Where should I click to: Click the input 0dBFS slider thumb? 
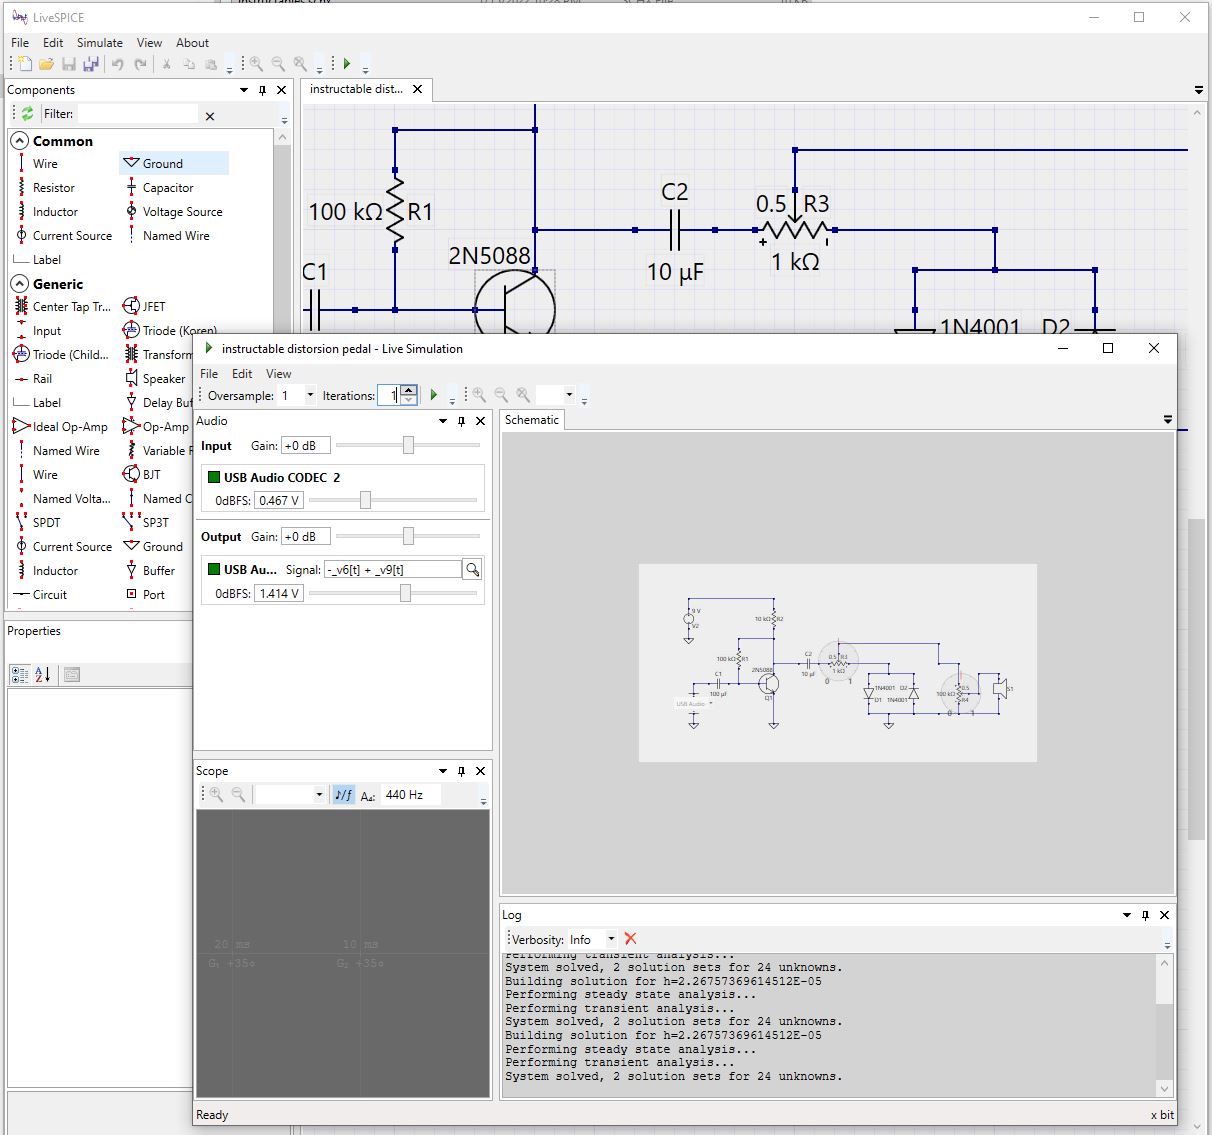tap(365, 500)
